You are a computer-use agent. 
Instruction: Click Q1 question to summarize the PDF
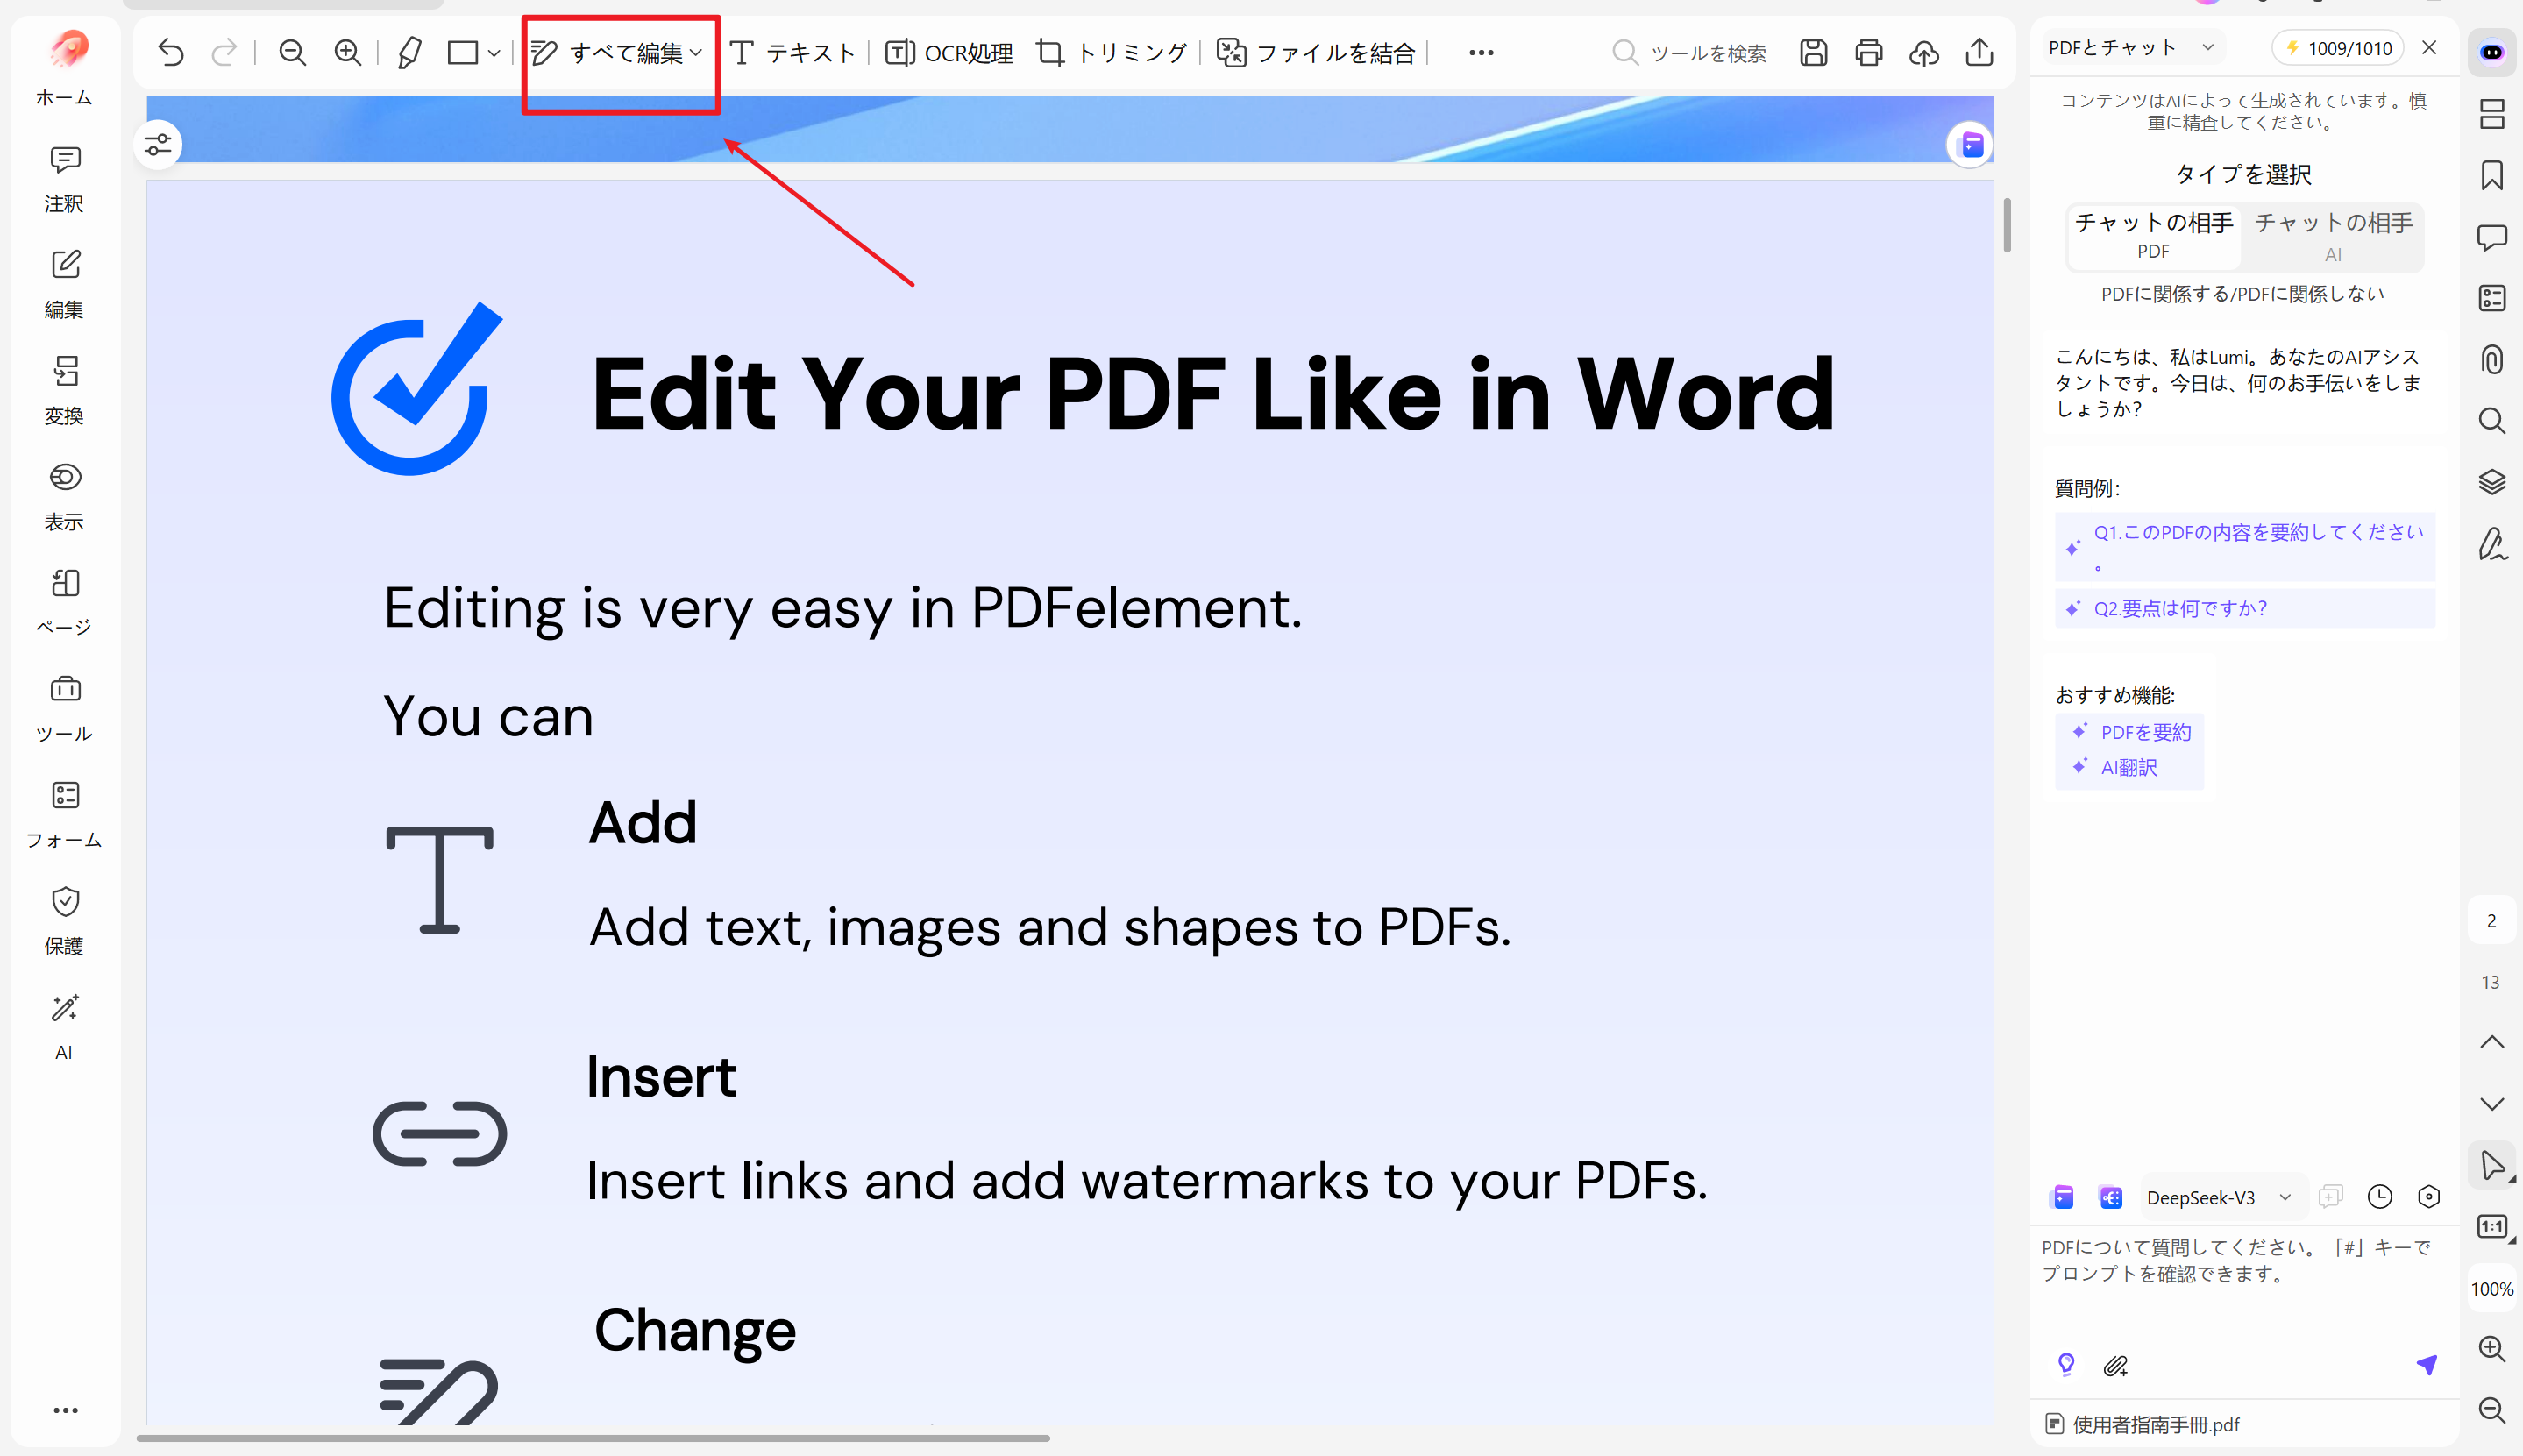(x=2245, y=546)
